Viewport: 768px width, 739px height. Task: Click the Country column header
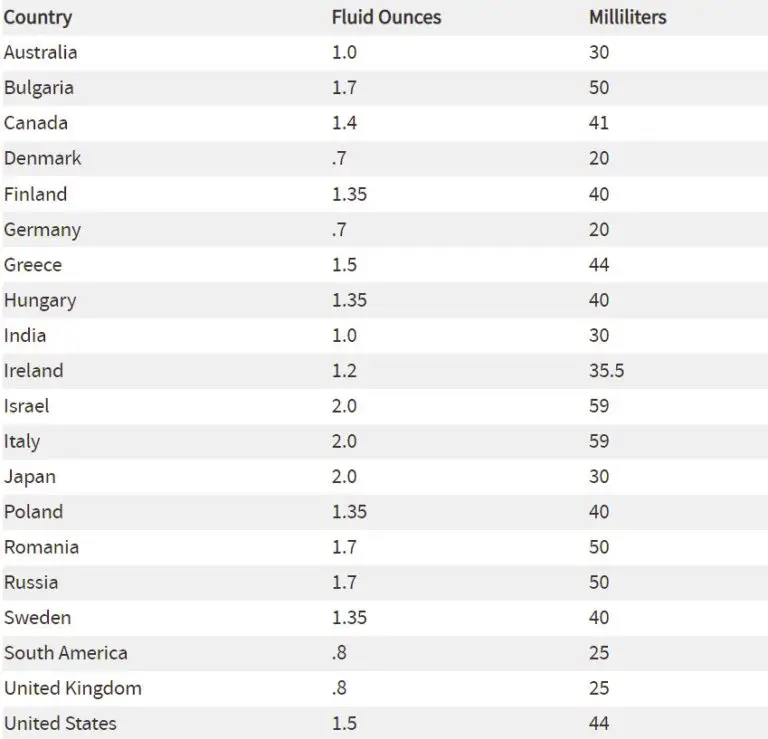38,18
